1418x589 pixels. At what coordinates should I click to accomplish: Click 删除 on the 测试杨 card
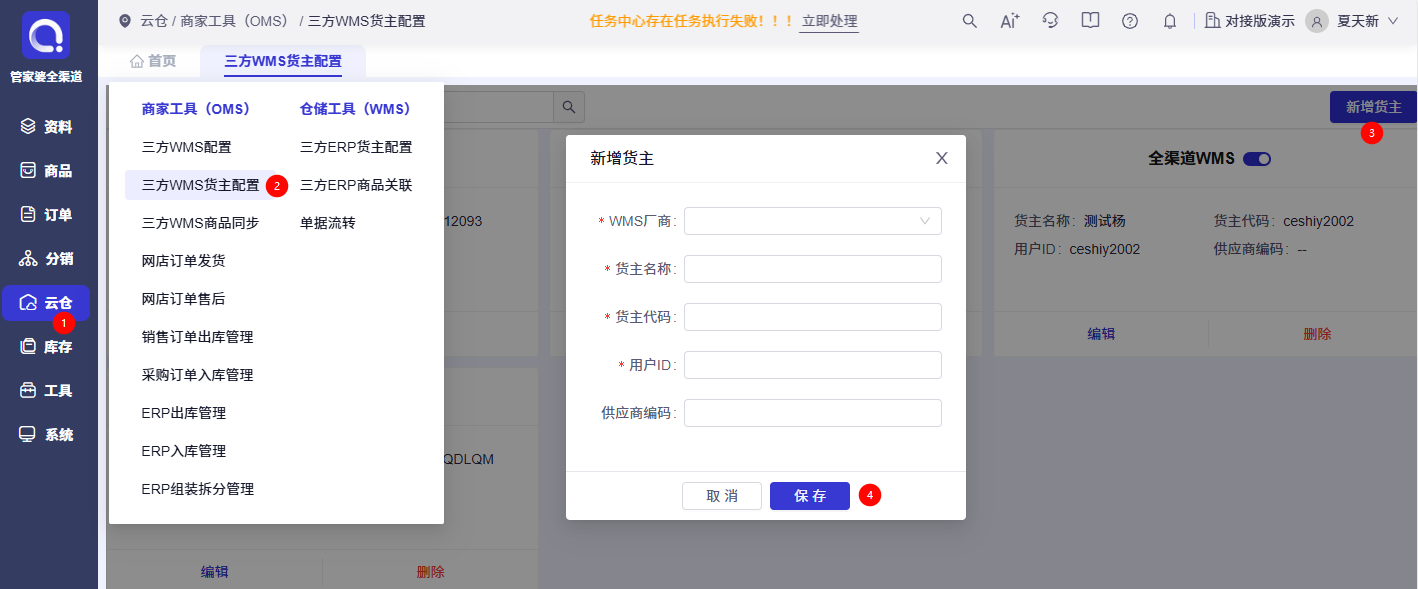point(1317,334)
